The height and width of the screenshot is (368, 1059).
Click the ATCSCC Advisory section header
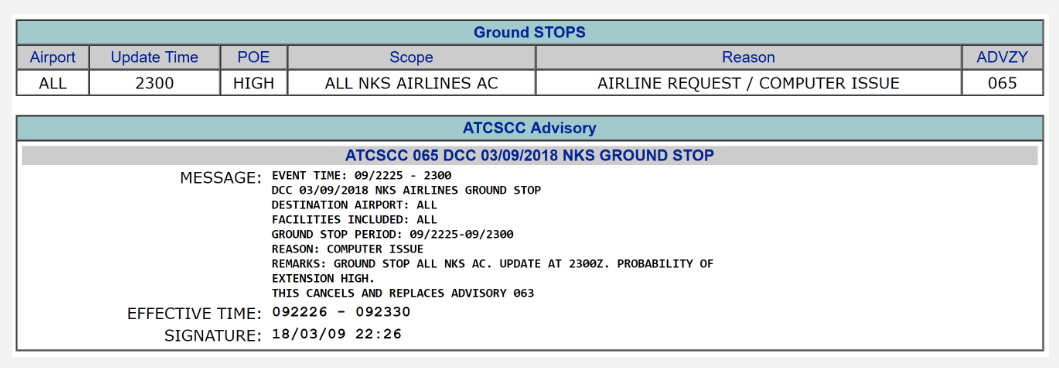pyautogui.click(x=529, y=128)
